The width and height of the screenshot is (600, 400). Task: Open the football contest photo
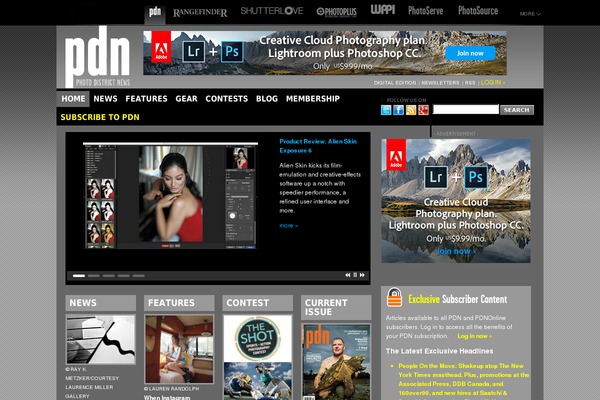[258, 381]
